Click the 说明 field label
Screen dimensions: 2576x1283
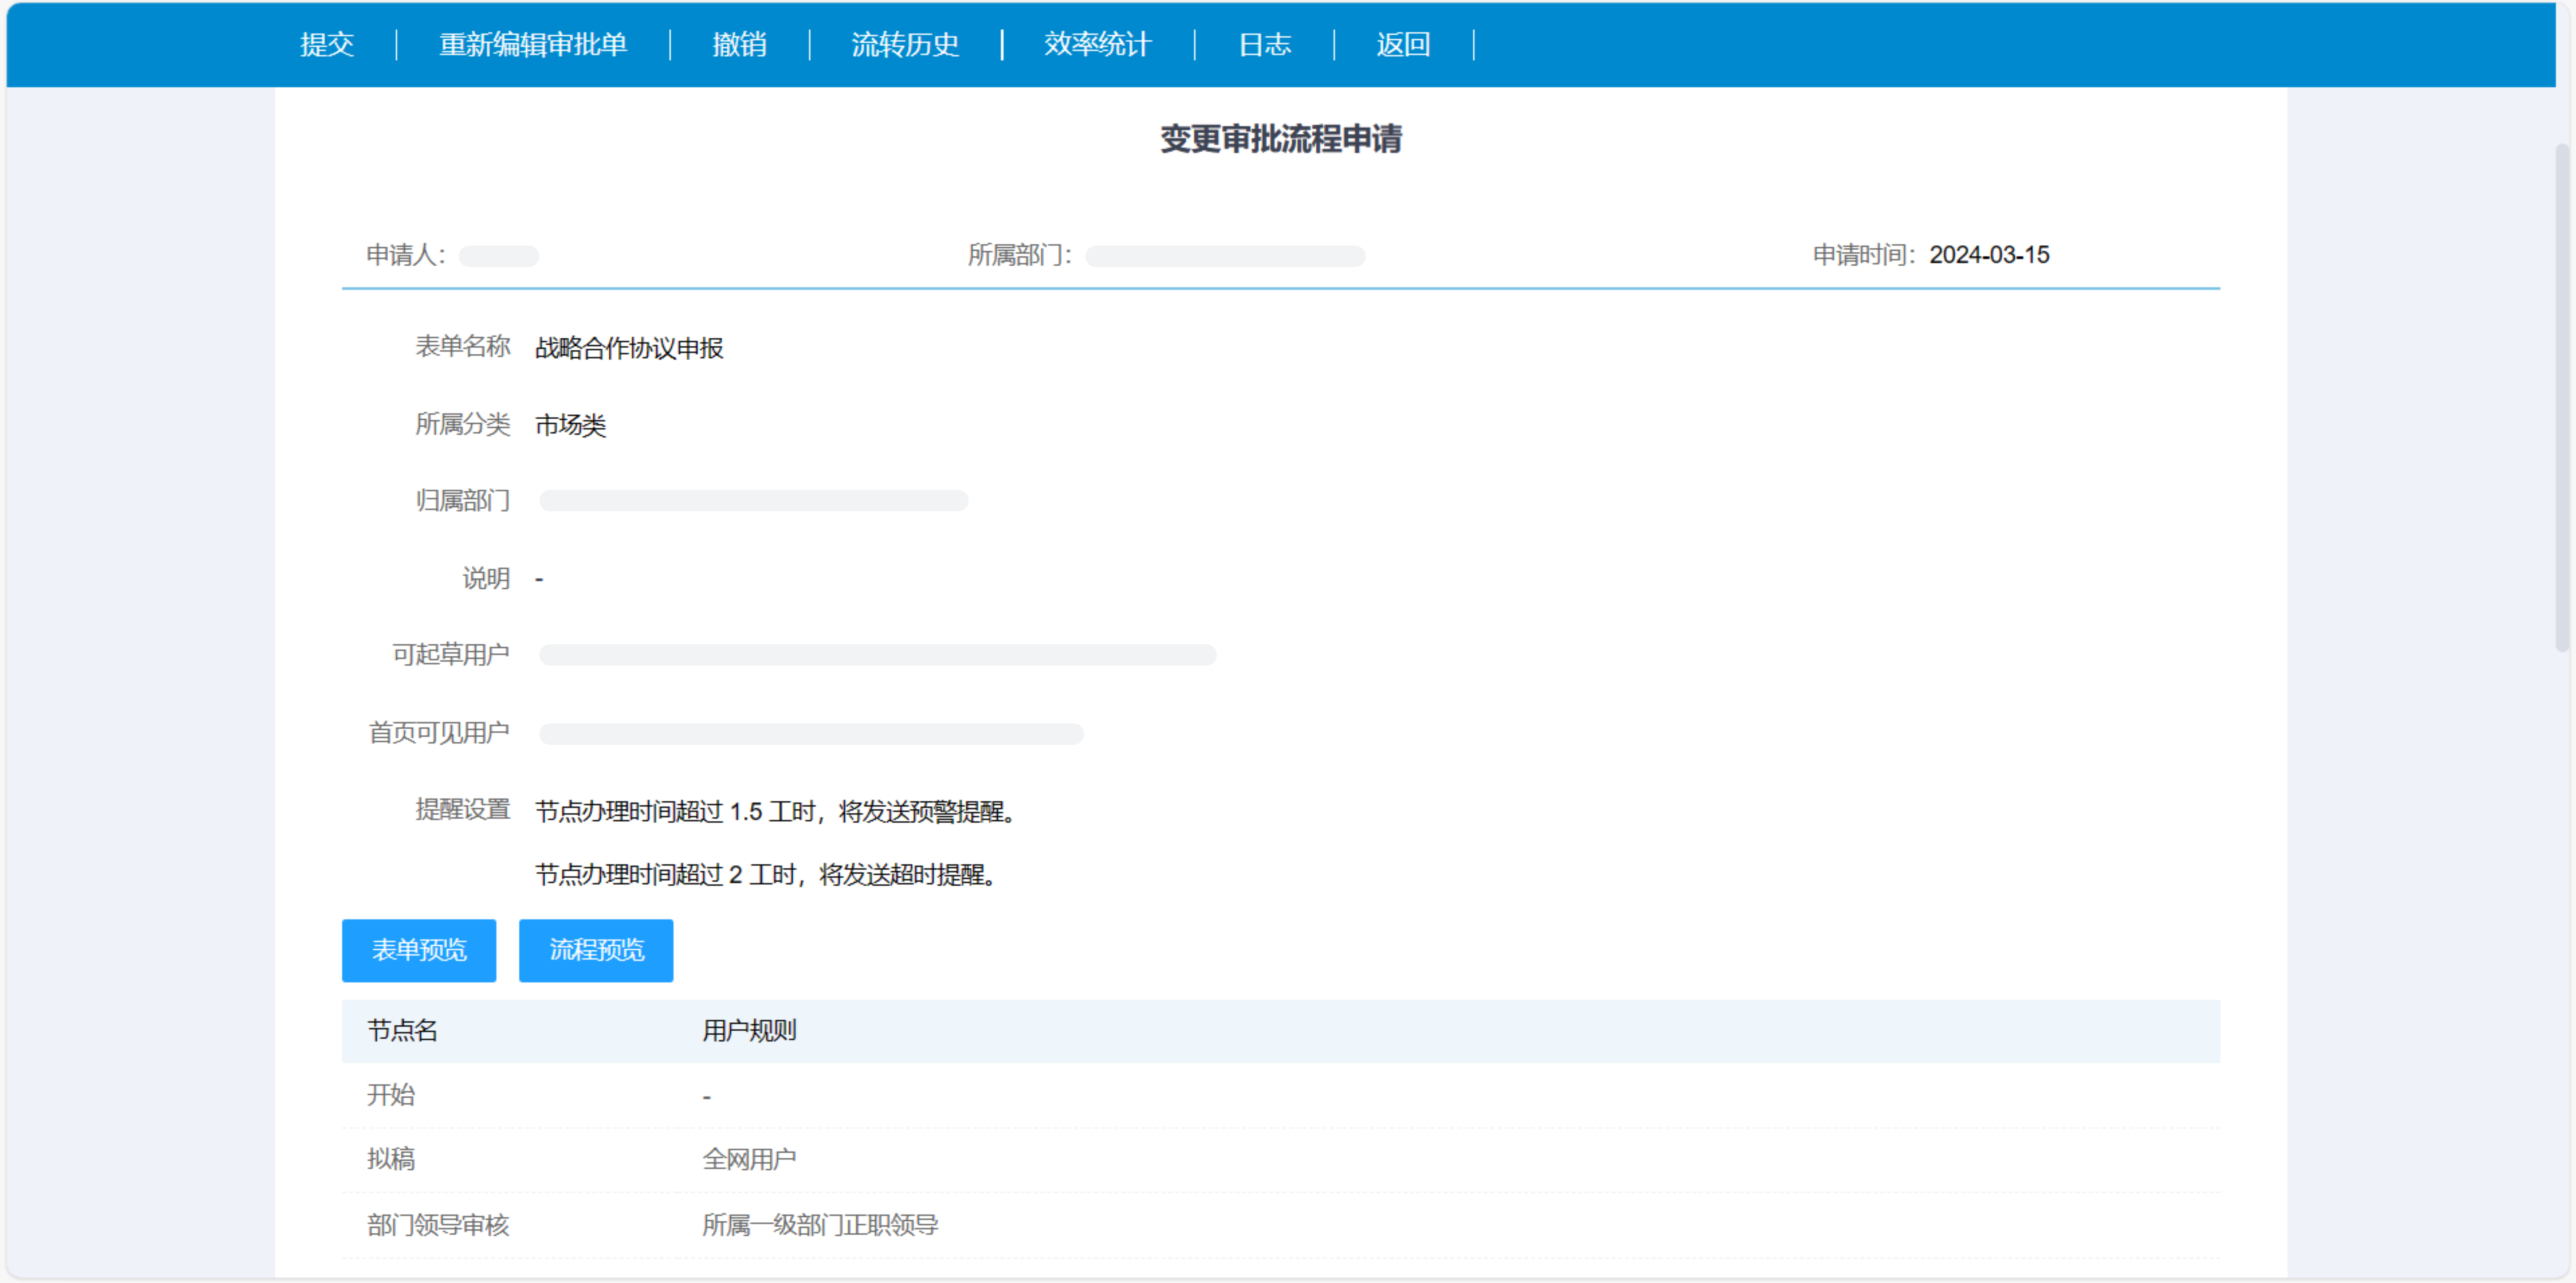(x=486, y=578)
